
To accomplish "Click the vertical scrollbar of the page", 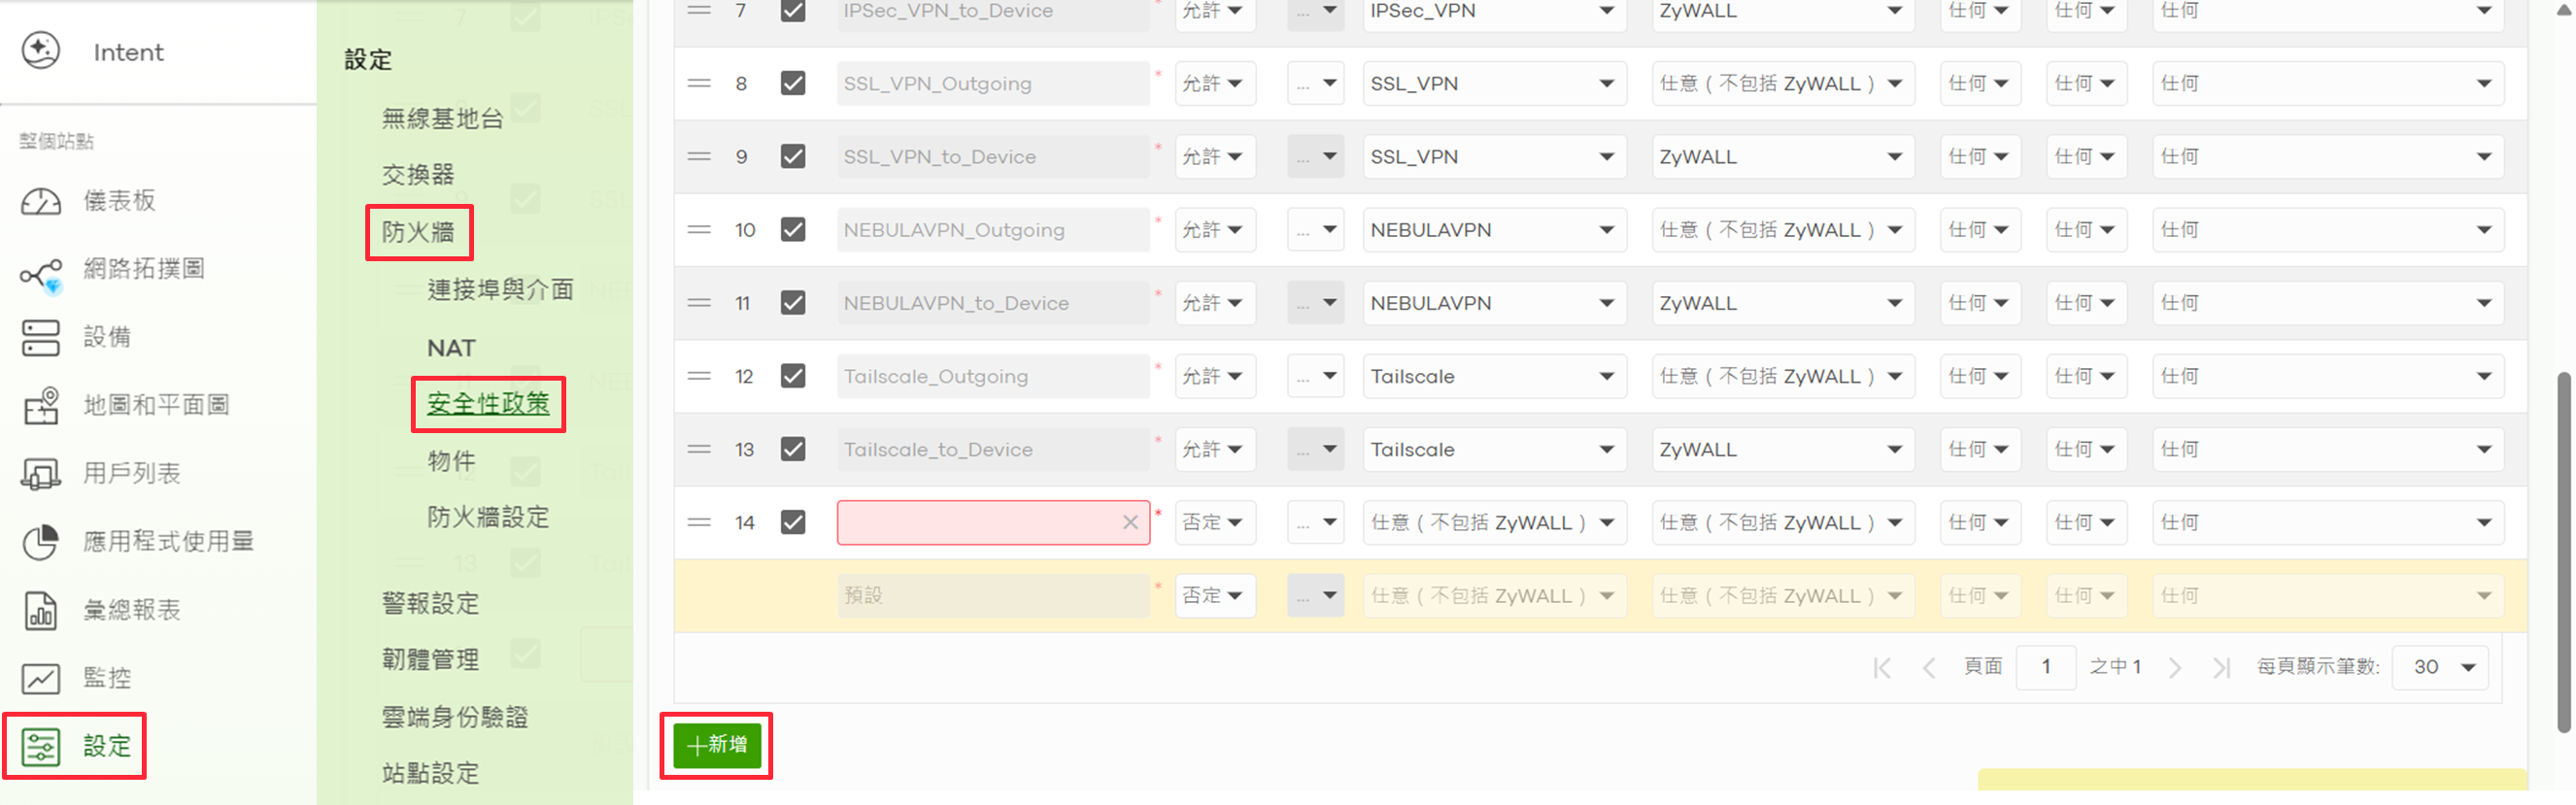I will click(2563, 552).
